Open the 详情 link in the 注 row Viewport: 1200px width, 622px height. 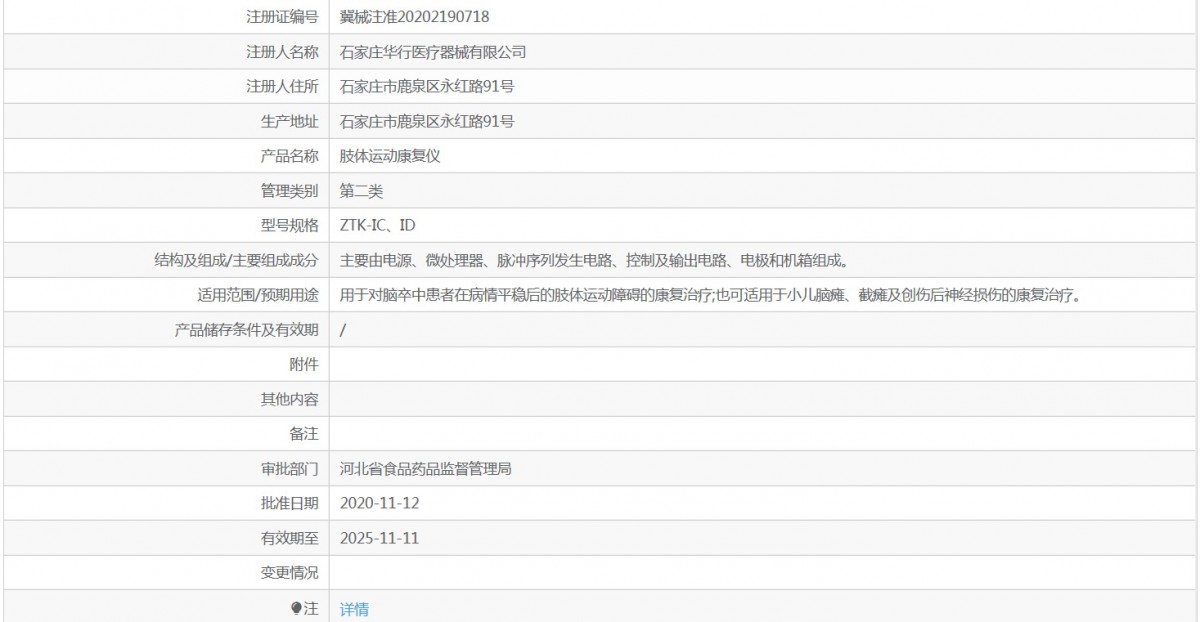pyautogui.click(x=354, y=608)
